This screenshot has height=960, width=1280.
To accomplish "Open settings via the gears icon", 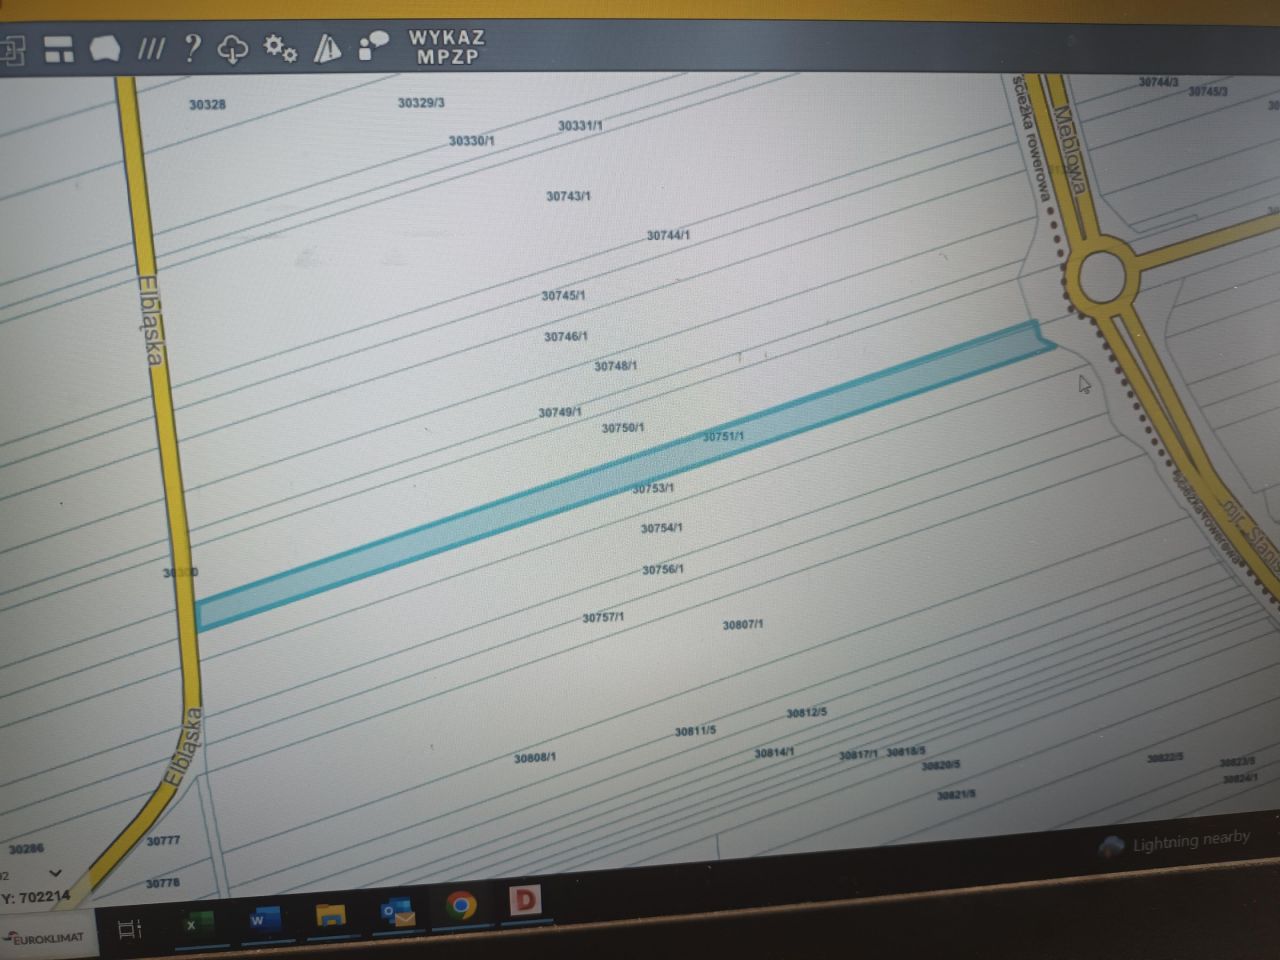I will (280, 48).
